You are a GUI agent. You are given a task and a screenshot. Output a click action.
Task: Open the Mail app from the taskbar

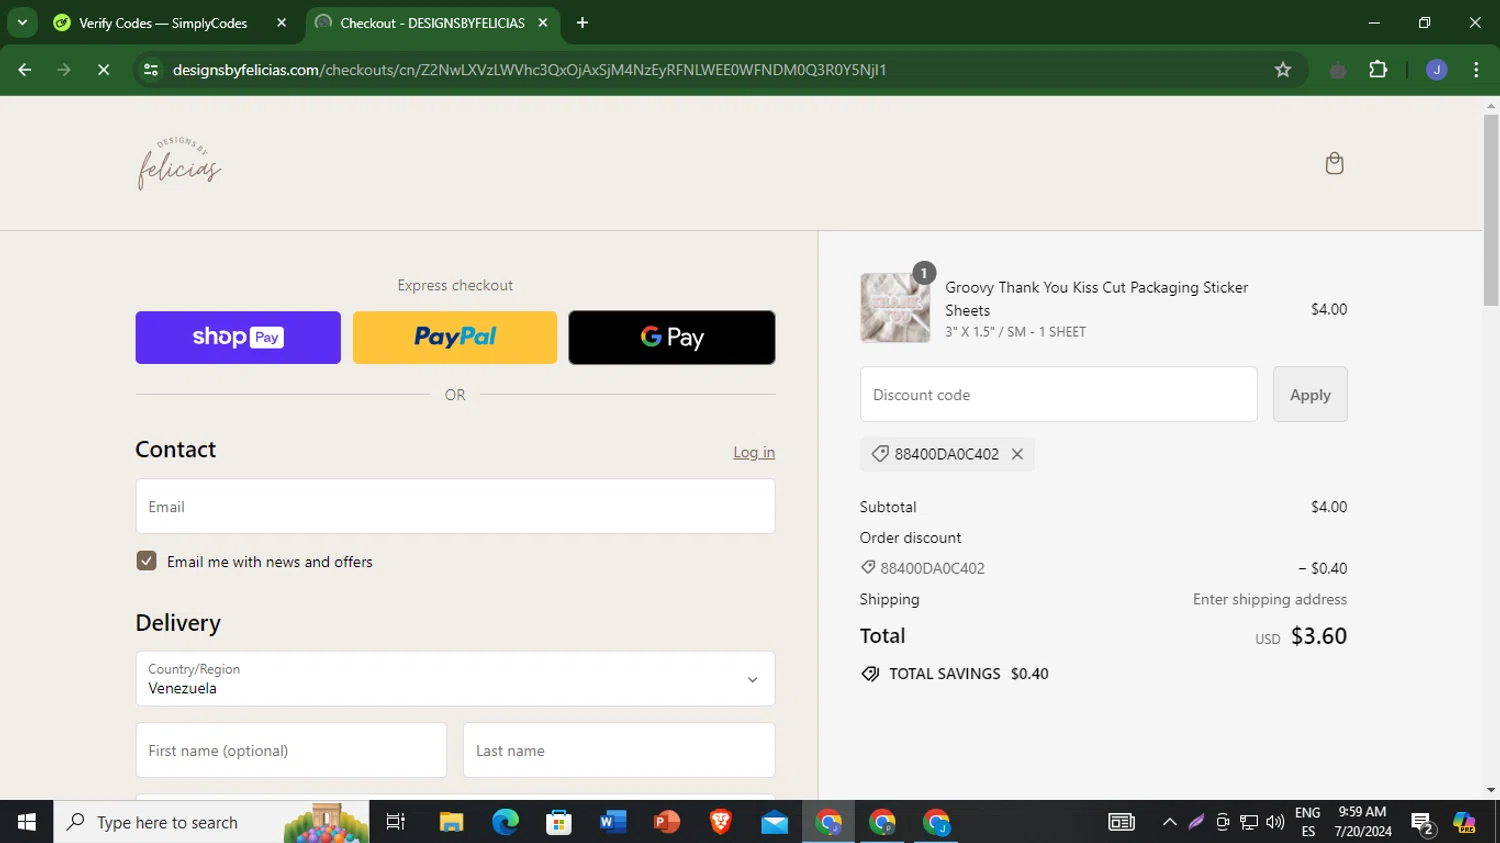tap(775, 822)
